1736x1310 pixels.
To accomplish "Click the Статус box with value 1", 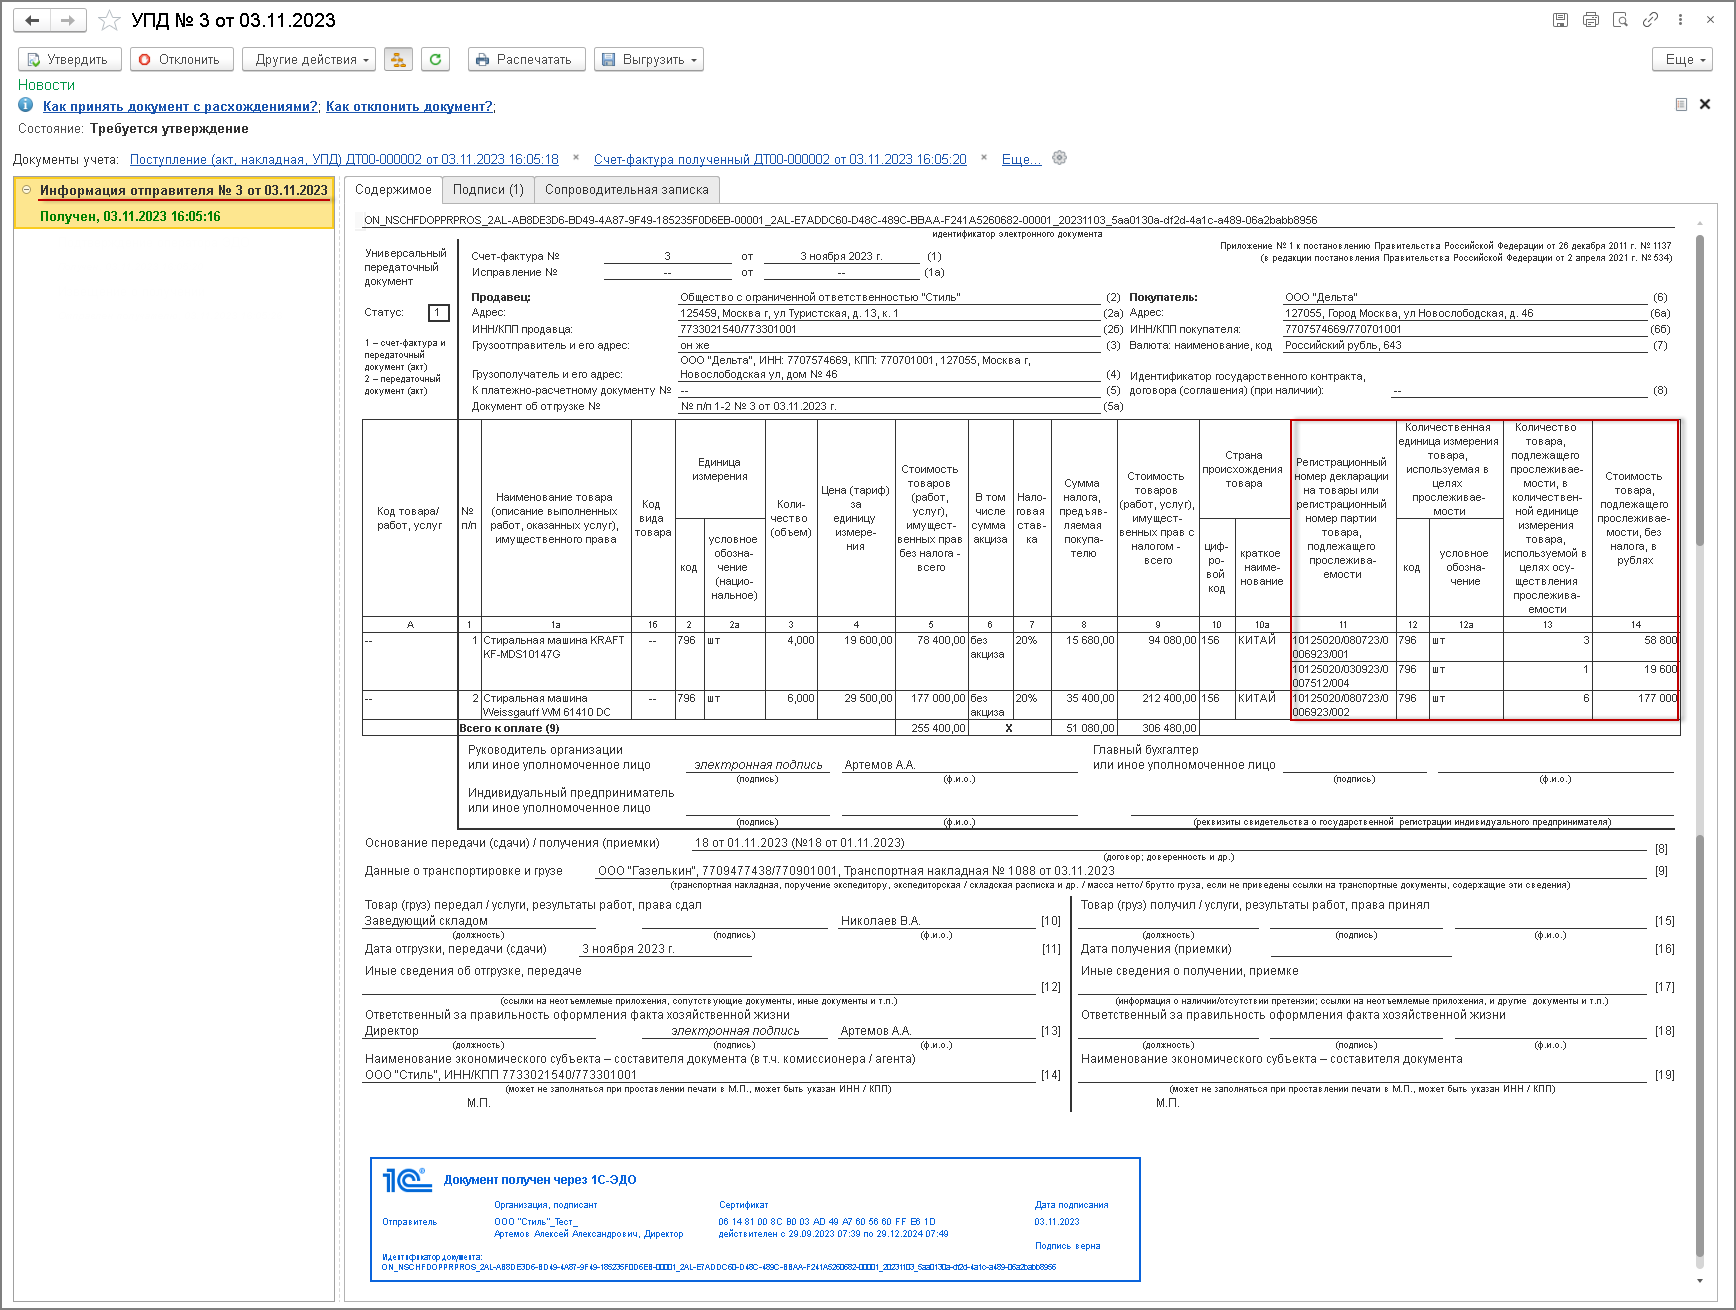I will [x=438, y=313].
